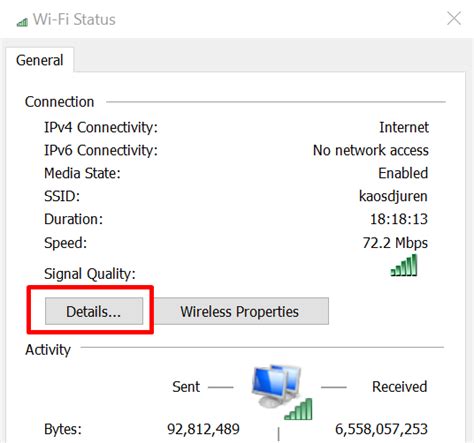Click the Sent bytes value 92,812,489
Viewport: 474px width, 443px height.
coord(203,429)
